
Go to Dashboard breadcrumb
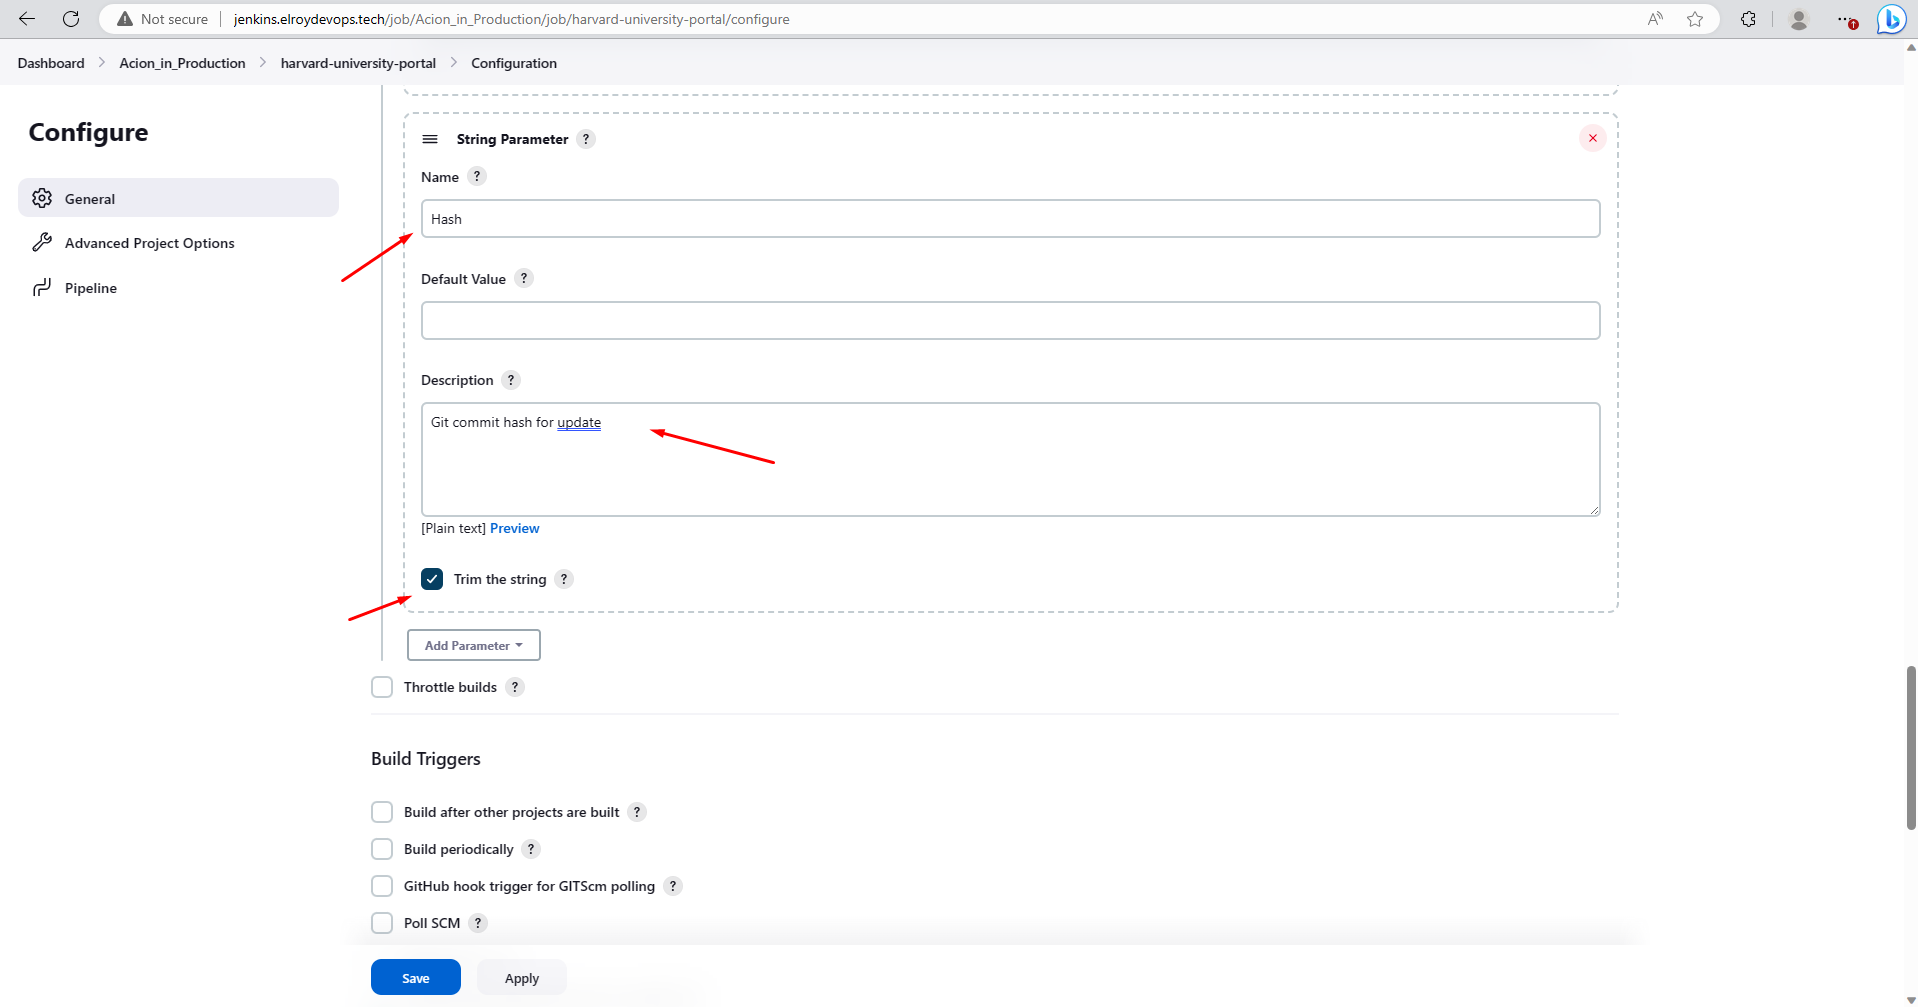point(51,63)
